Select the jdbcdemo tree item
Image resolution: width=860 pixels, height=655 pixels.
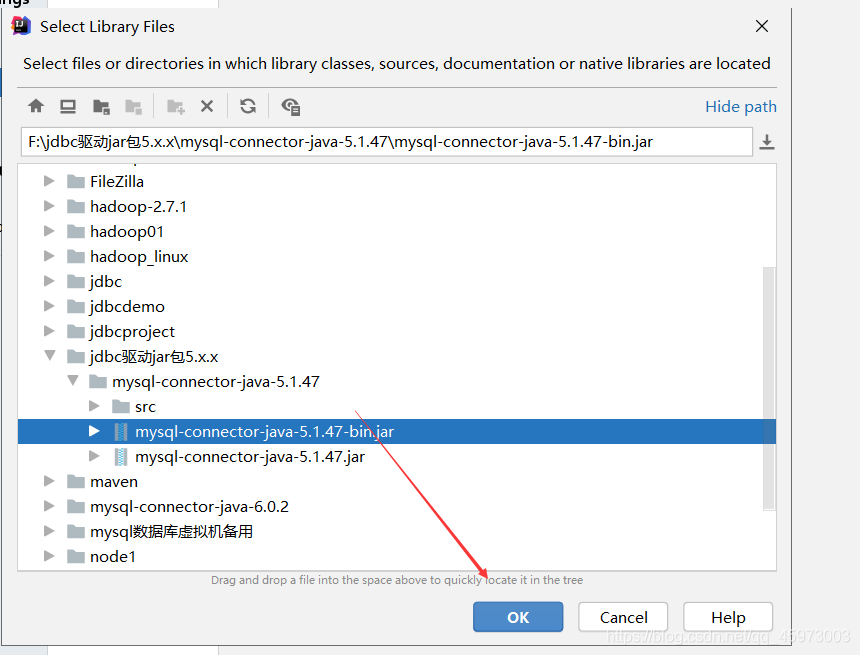click(x=127, y=307)
